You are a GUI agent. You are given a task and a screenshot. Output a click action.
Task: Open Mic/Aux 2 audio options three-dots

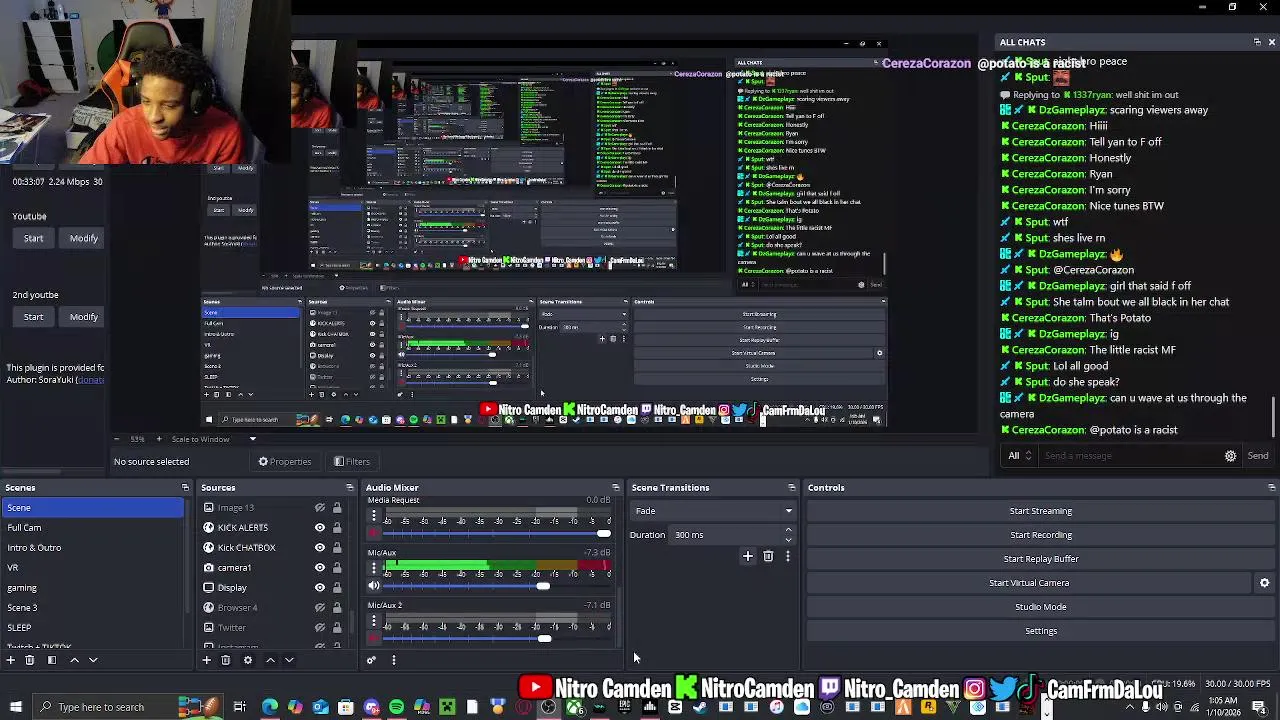pyautogui.click(x=374, y=621)
